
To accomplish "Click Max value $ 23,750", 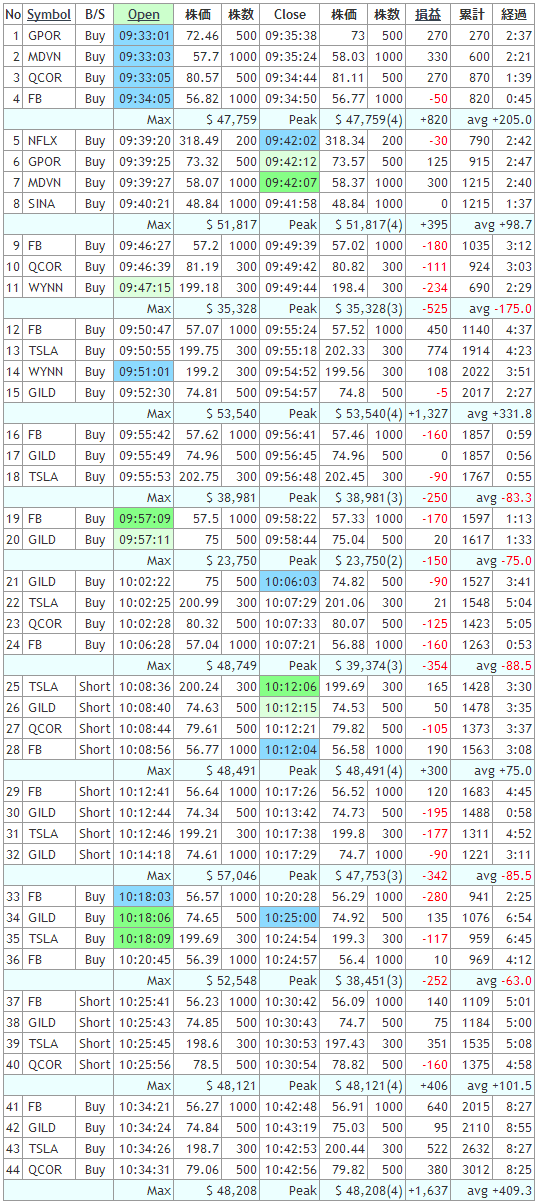I will coord(231,561).
